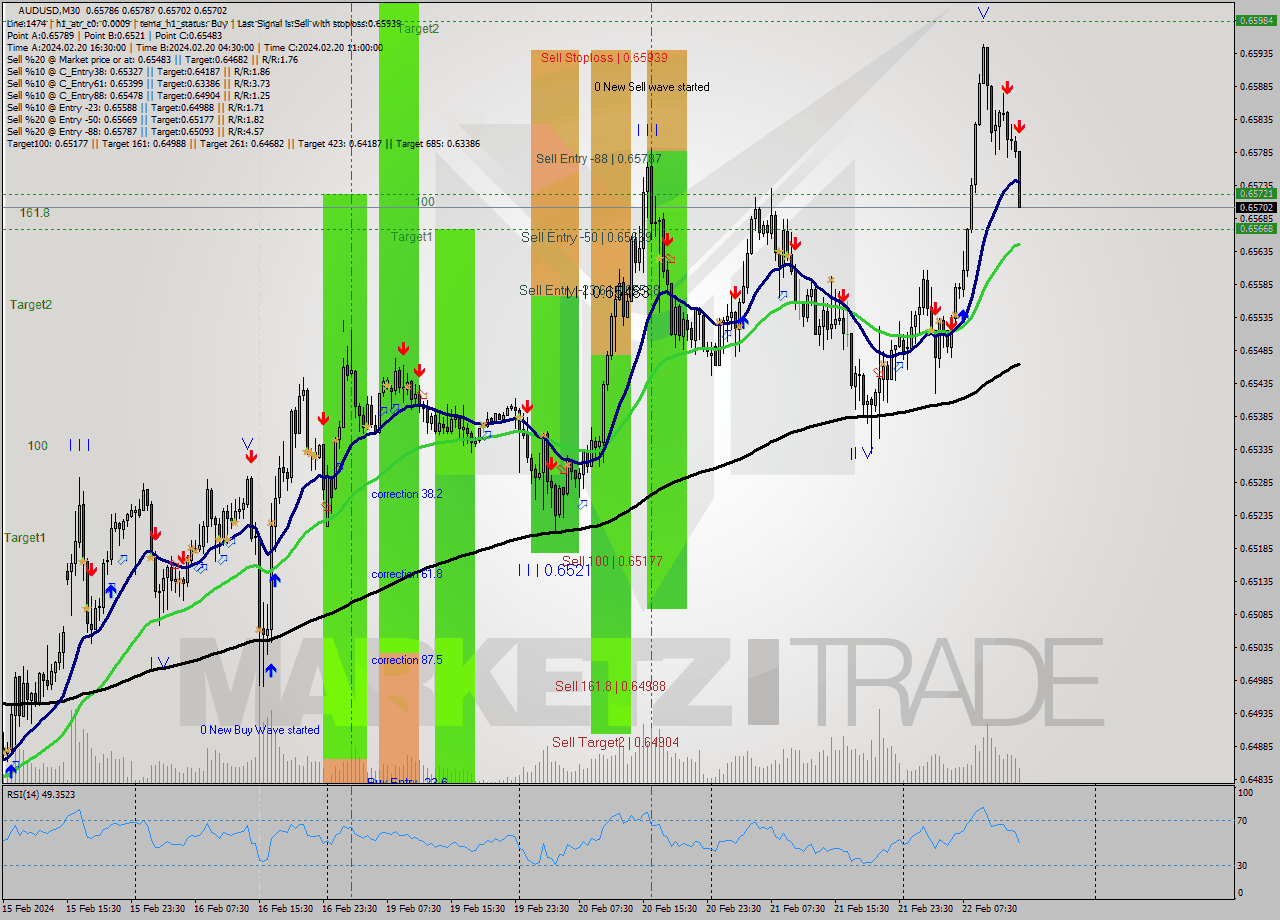Click the '161.8' Fibonacci level label
1280x920 pixels.
(35, 213)
